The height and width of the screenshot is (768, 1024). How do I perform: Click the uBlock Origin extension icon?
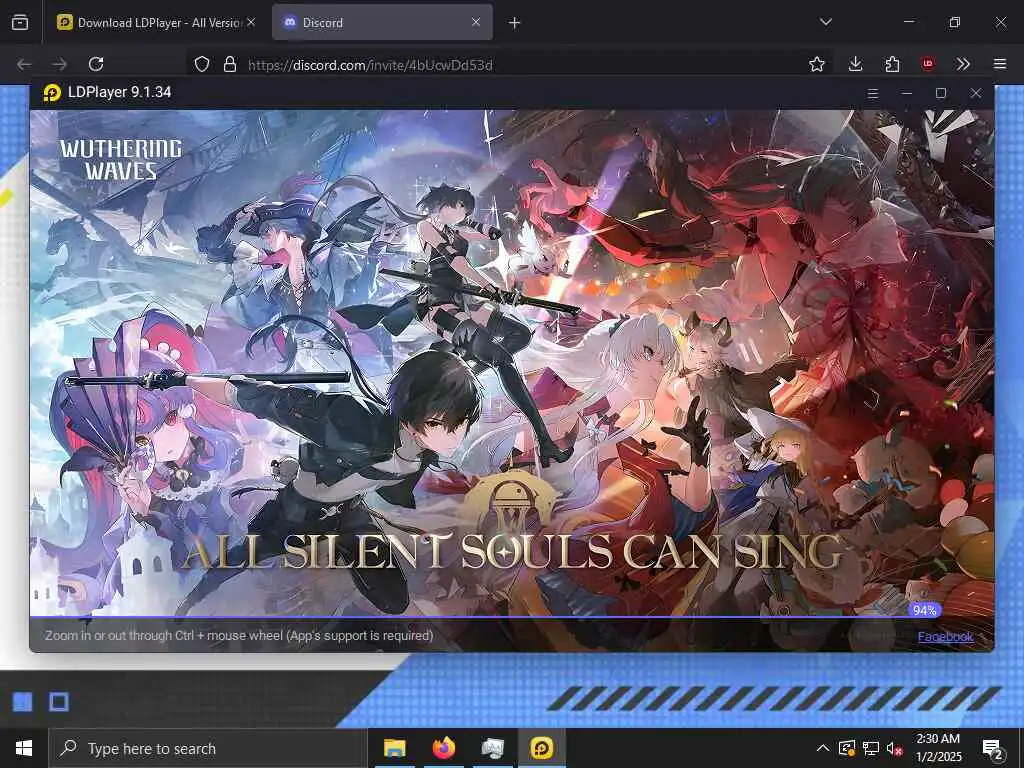pos(928,64)
